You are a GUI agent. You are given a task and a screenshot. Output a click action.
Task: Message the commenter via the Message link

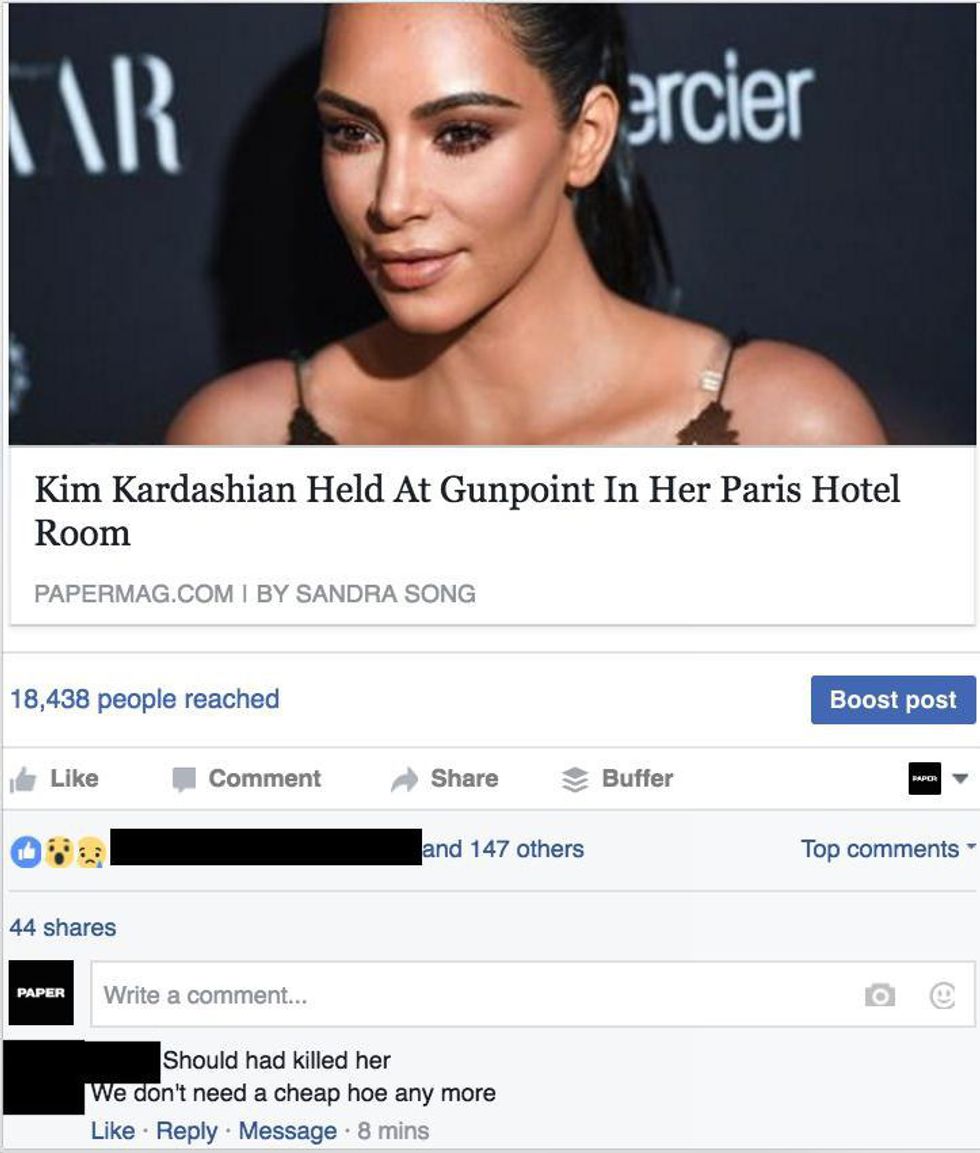287,1130
